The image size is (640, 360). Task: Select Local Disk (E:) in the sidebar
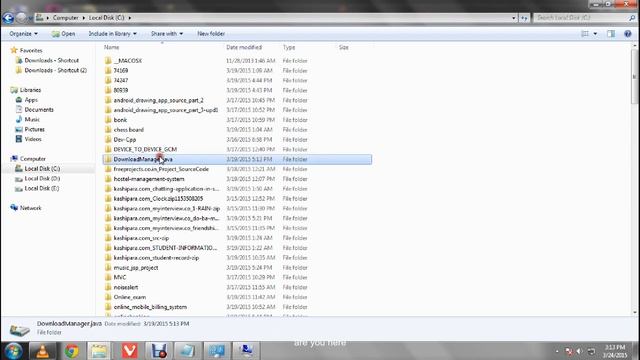42,188
